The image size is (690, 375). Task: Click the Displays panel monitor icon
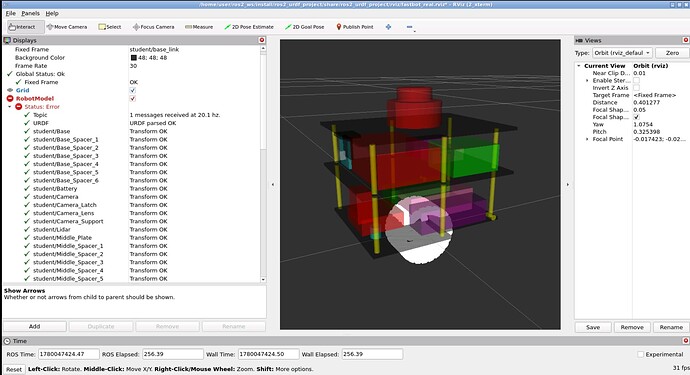[x=7, y=40]
